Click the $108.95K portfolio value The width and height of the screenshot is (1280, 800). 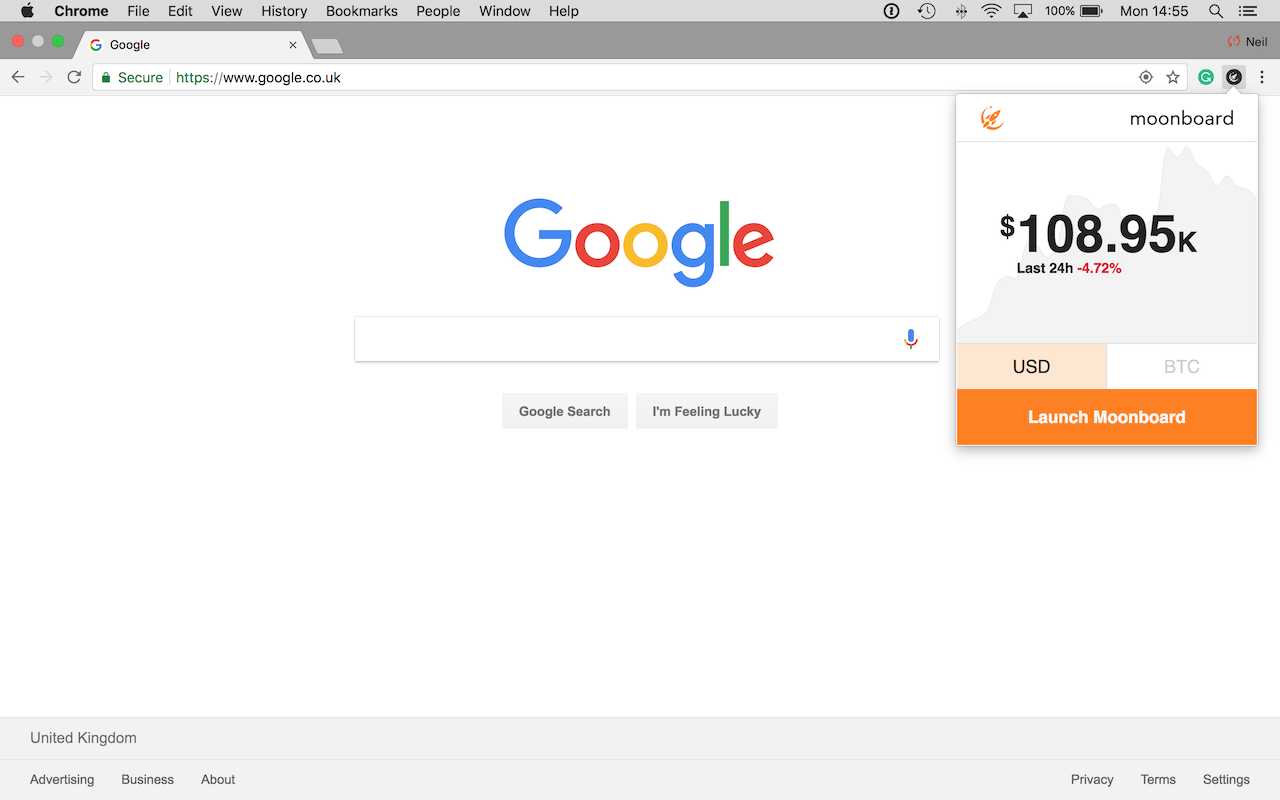pos(1098,233)
